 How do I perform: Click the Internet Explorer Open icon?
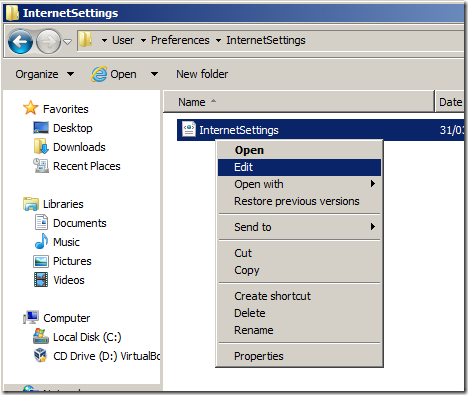pos(99,74)
